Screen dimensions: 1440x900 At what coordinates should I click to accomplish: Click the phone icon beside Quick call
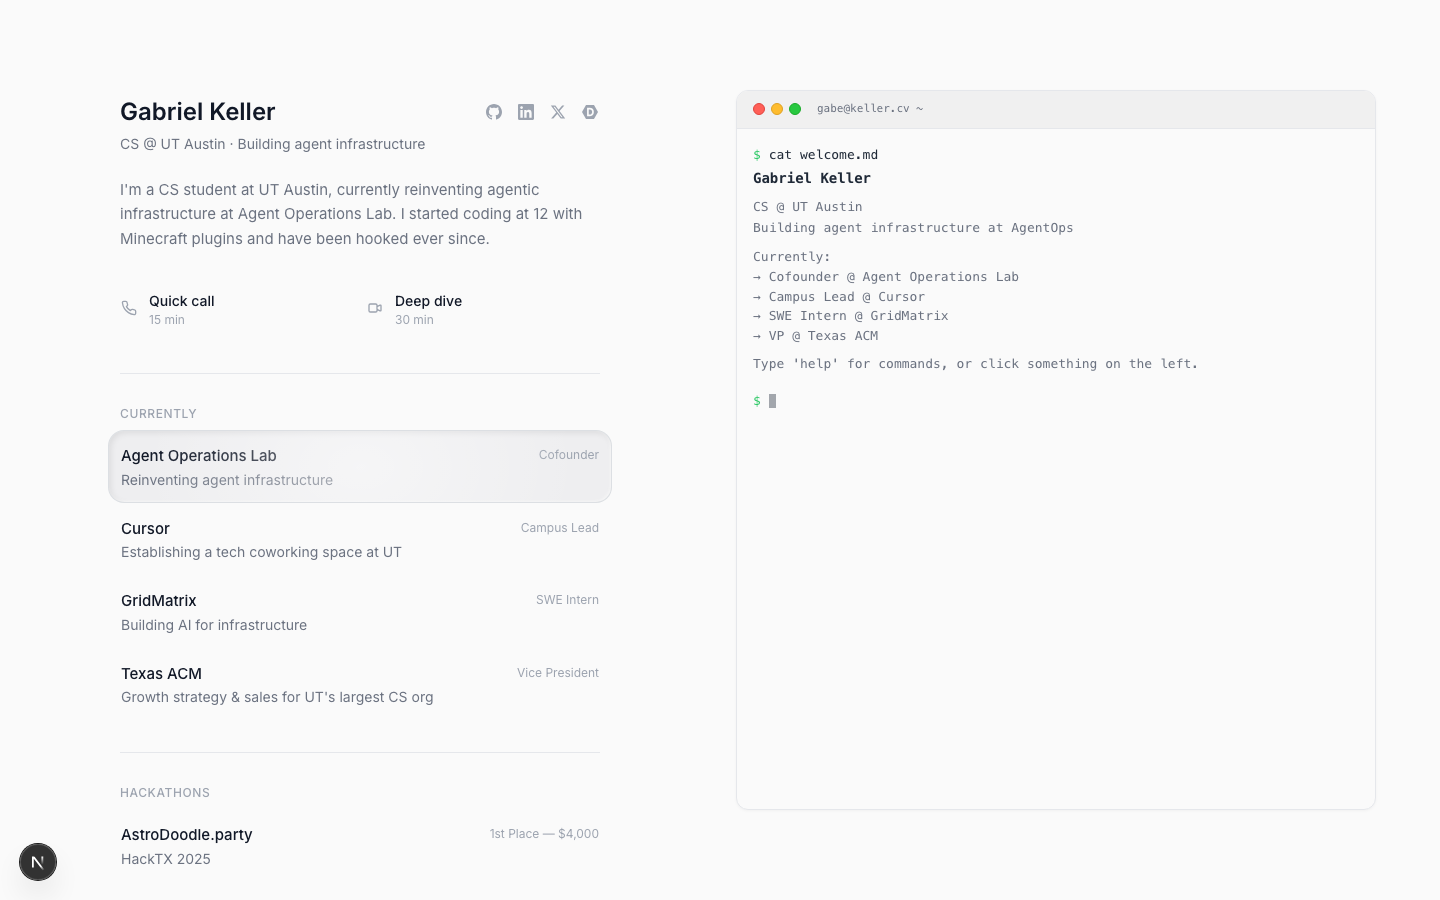click(x=129, y=308)
